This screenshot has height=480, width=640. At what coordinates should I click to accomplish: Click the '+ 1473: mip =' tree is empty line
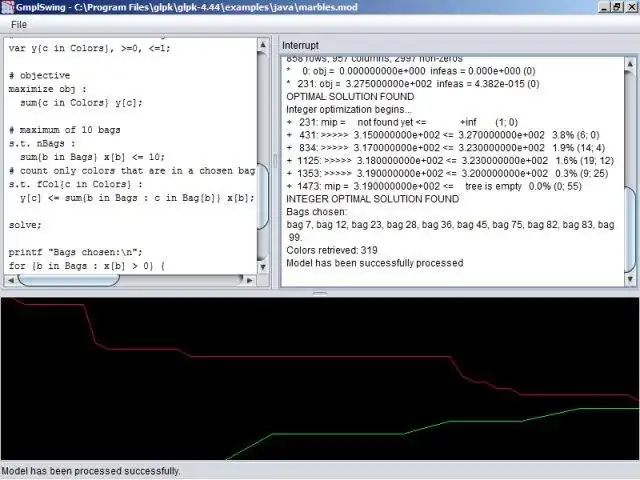click(x=434, y=186)
